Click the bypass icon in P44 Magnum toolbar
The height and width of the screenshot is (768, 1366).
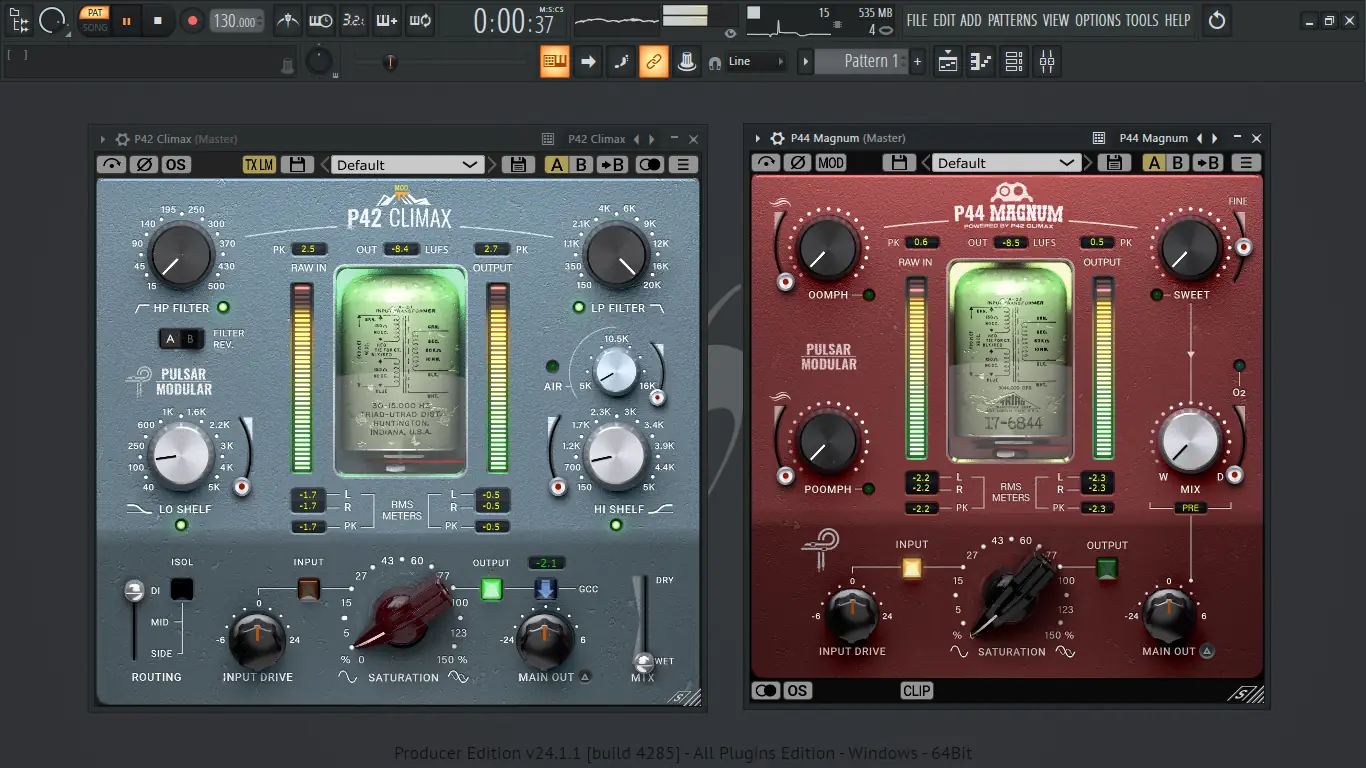pyautogui.click(x=767, y=163)
